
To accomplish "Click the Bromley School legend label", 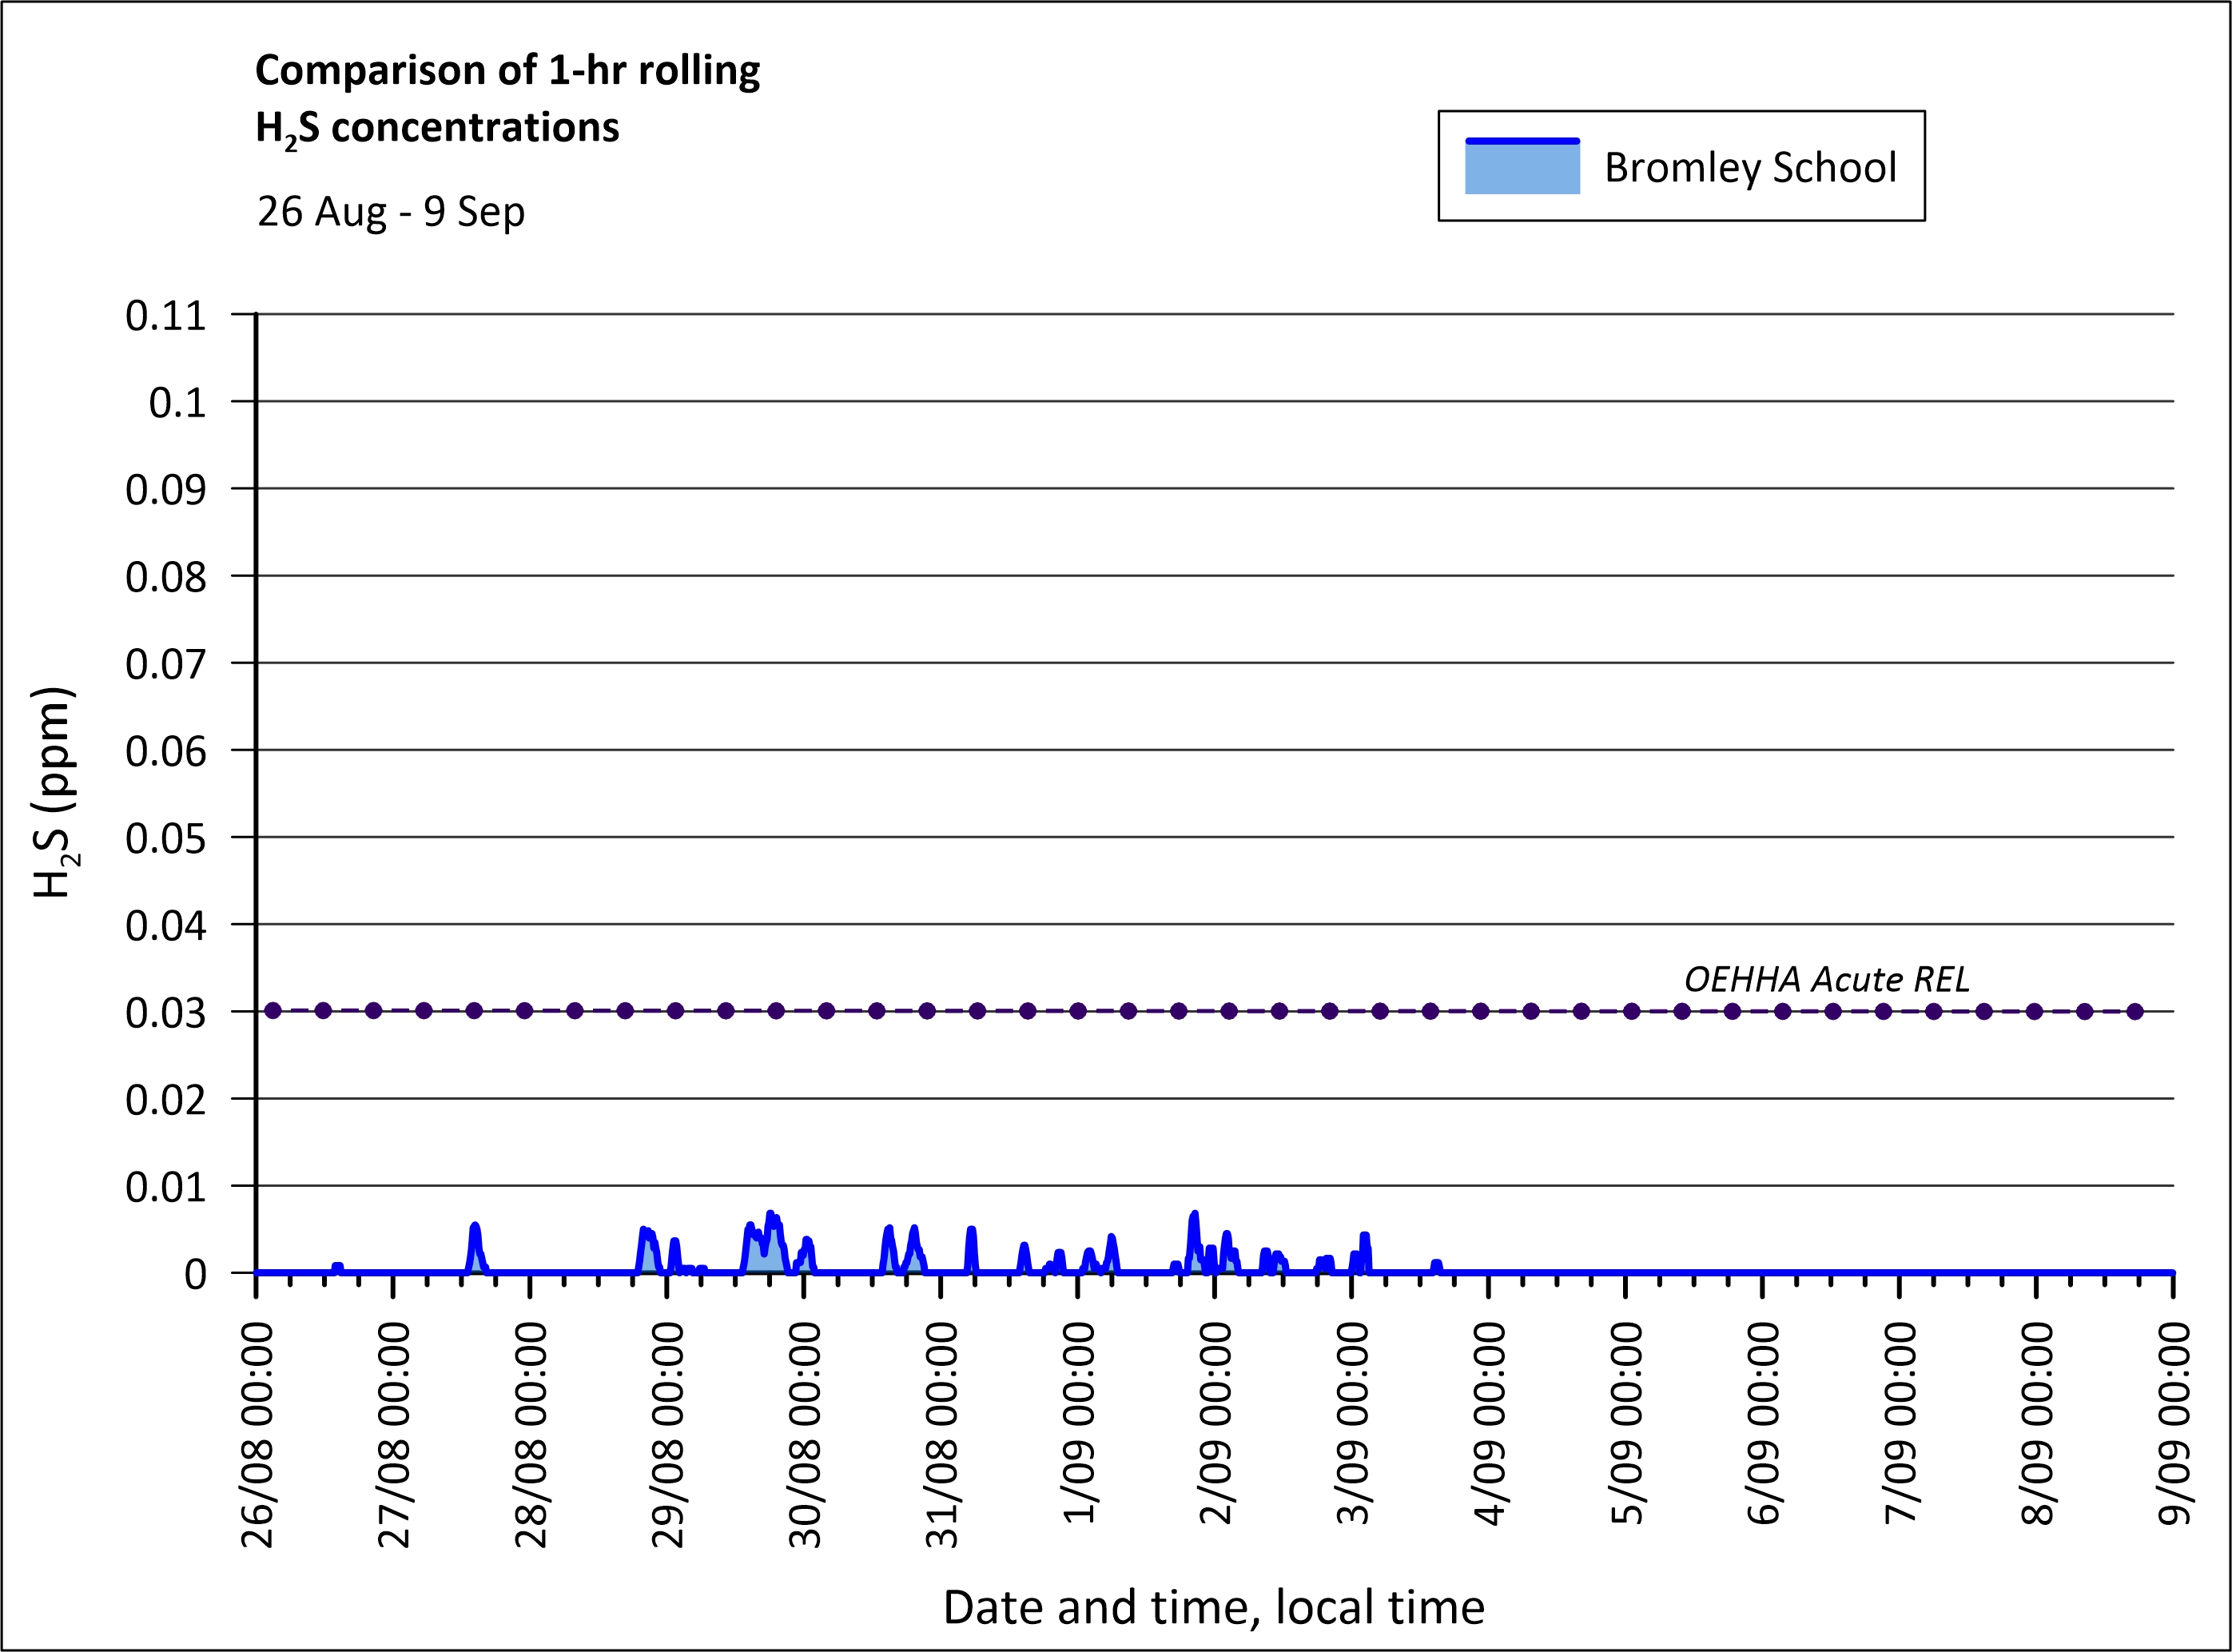I will point(1749,167).
